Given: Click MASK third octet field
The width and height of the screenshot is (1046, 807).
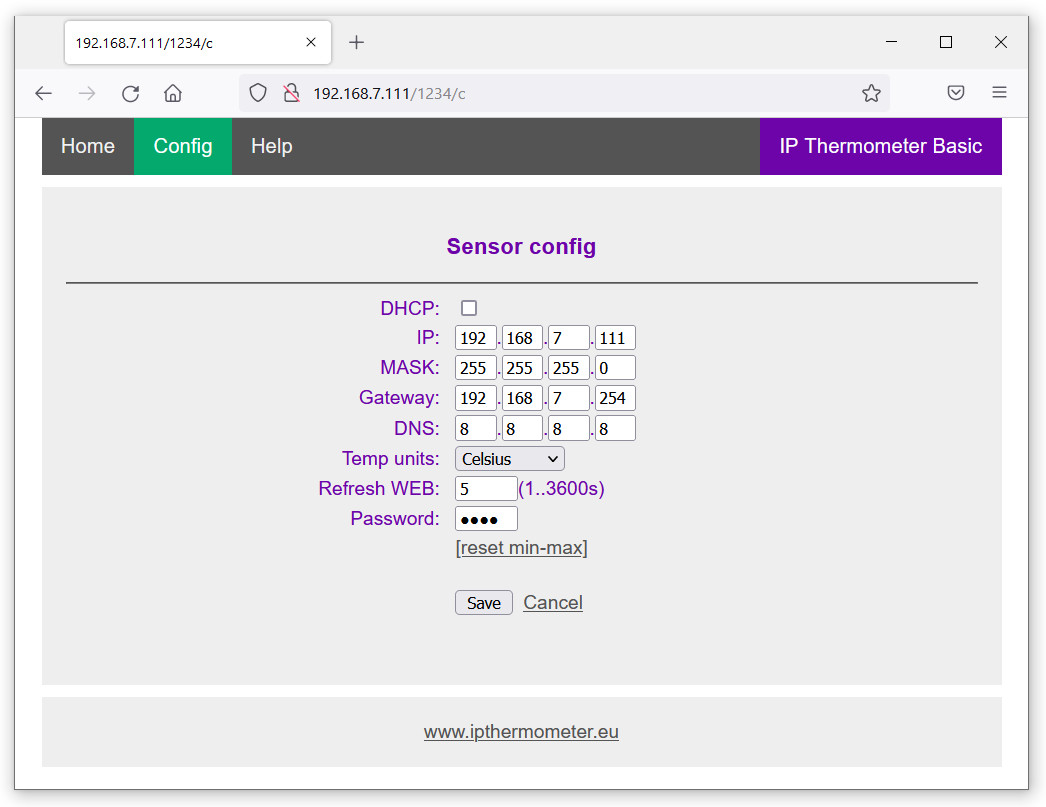Looking at the screenshot, I should [568, 368].
